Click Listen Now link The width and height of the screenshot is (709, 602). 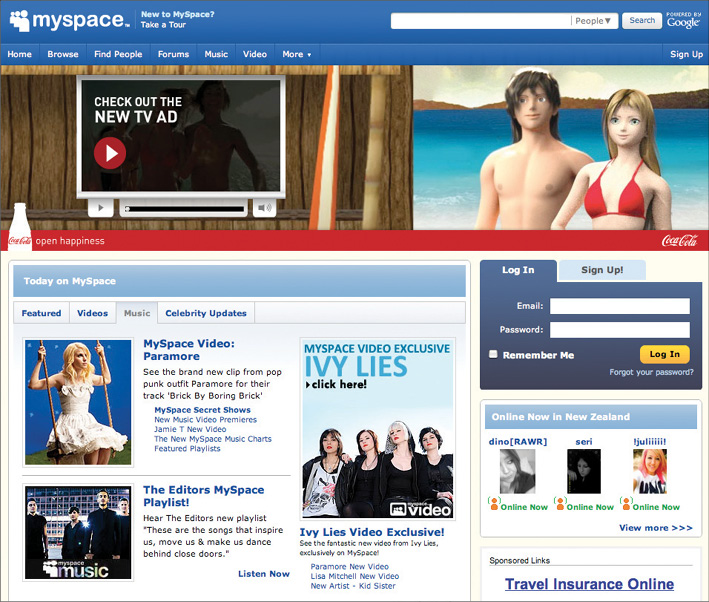click(x=264, y=574)
